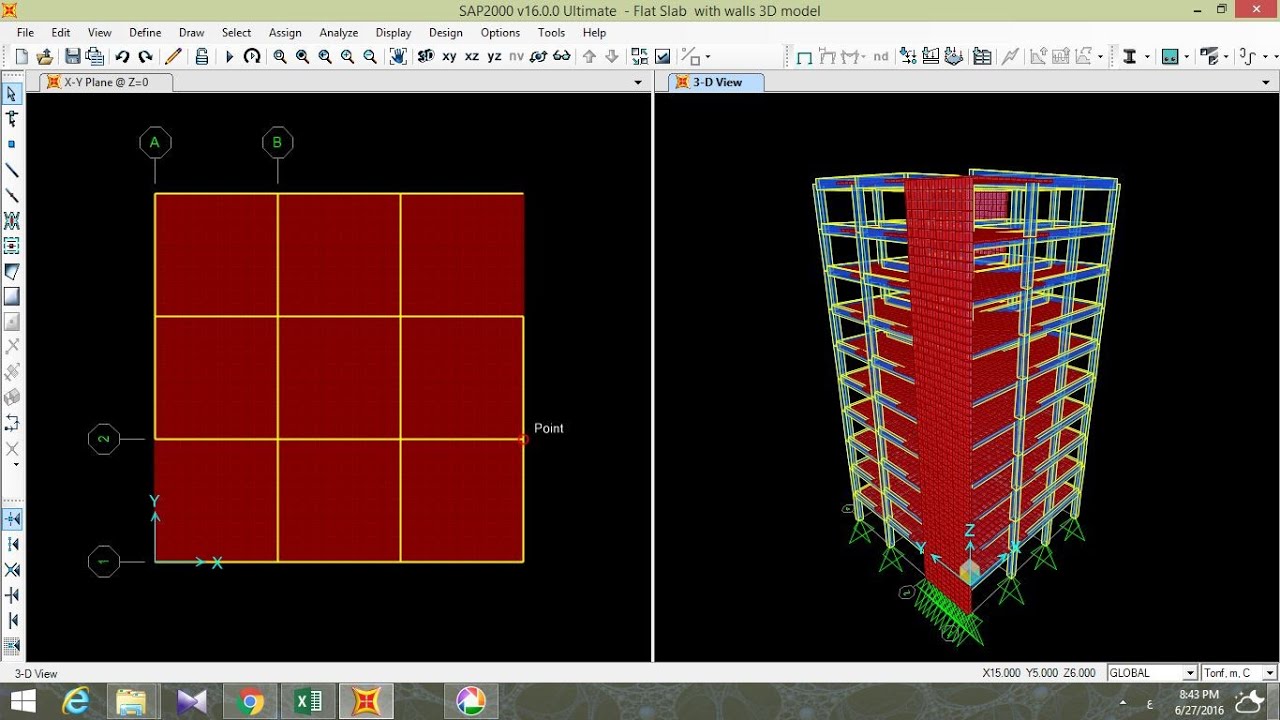
Task: Open the concrete frame design dropdown arrow
Action: click(1188, 58)
